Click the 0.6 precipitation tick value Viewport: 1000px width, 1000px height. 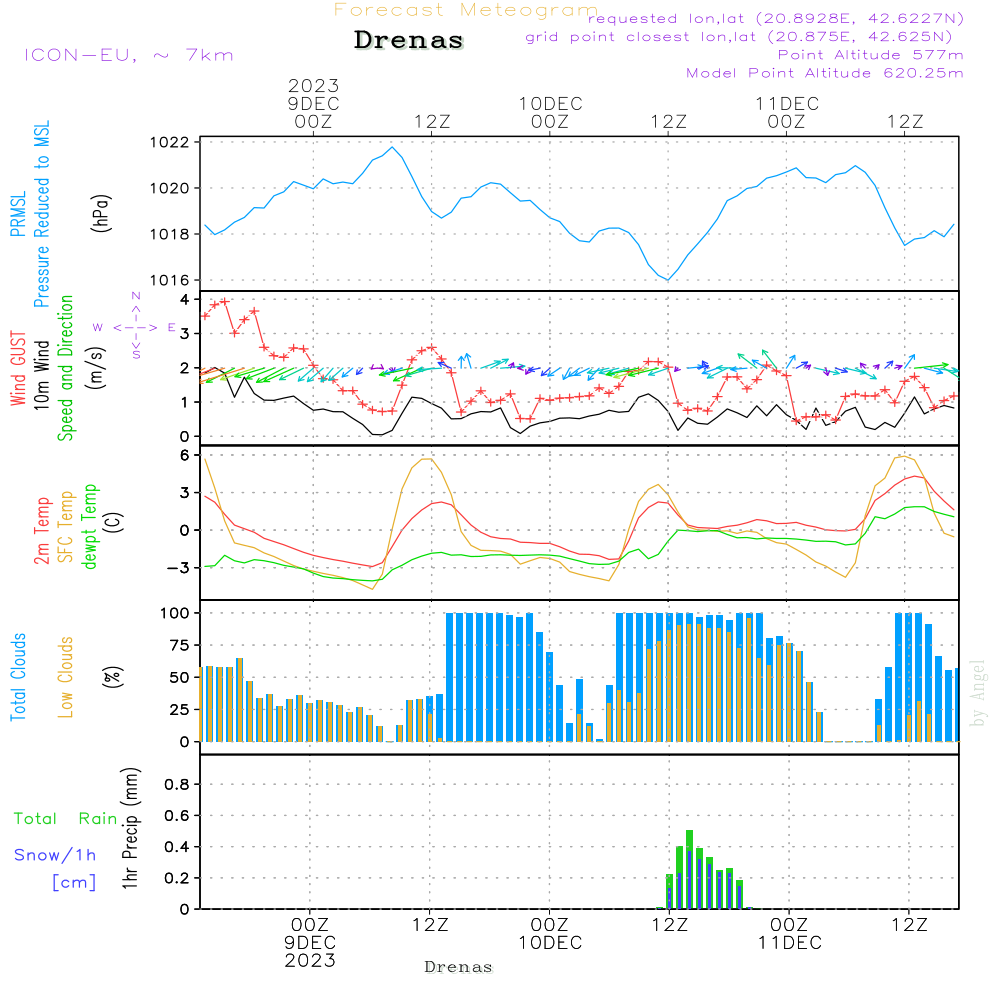(x=177, y=815)
